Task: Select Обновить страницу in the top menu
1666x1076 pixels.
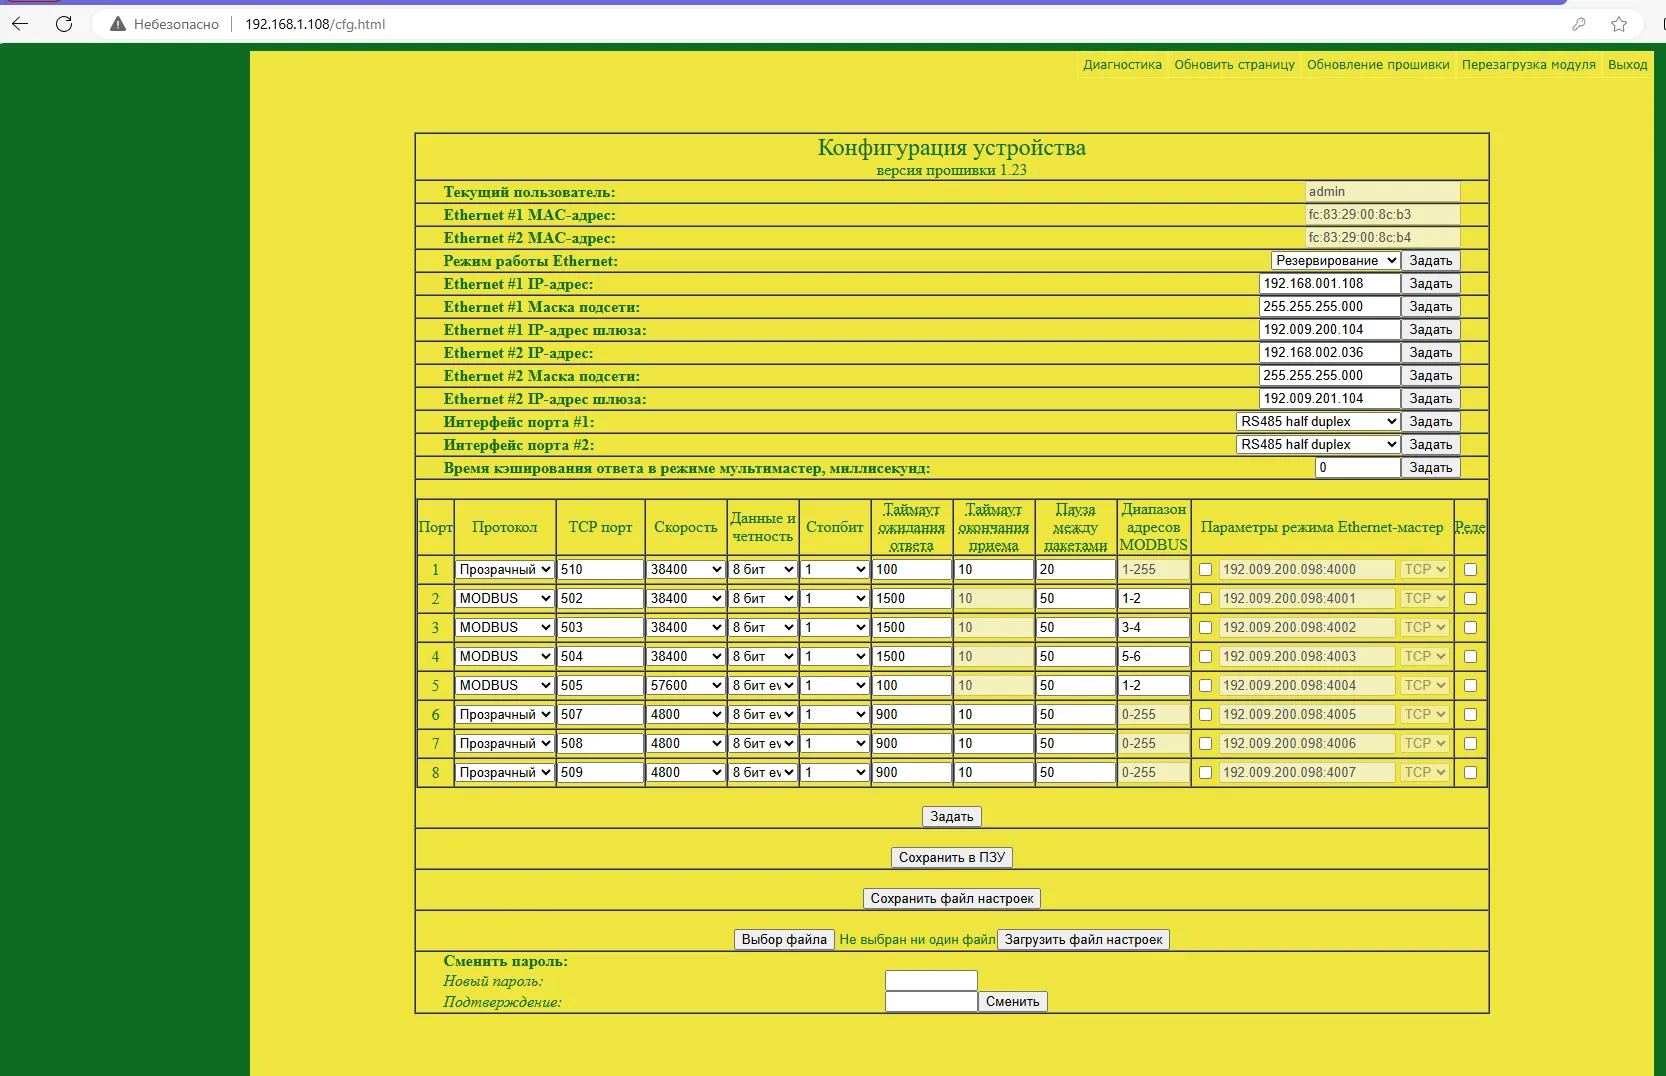Action: 1234,65
